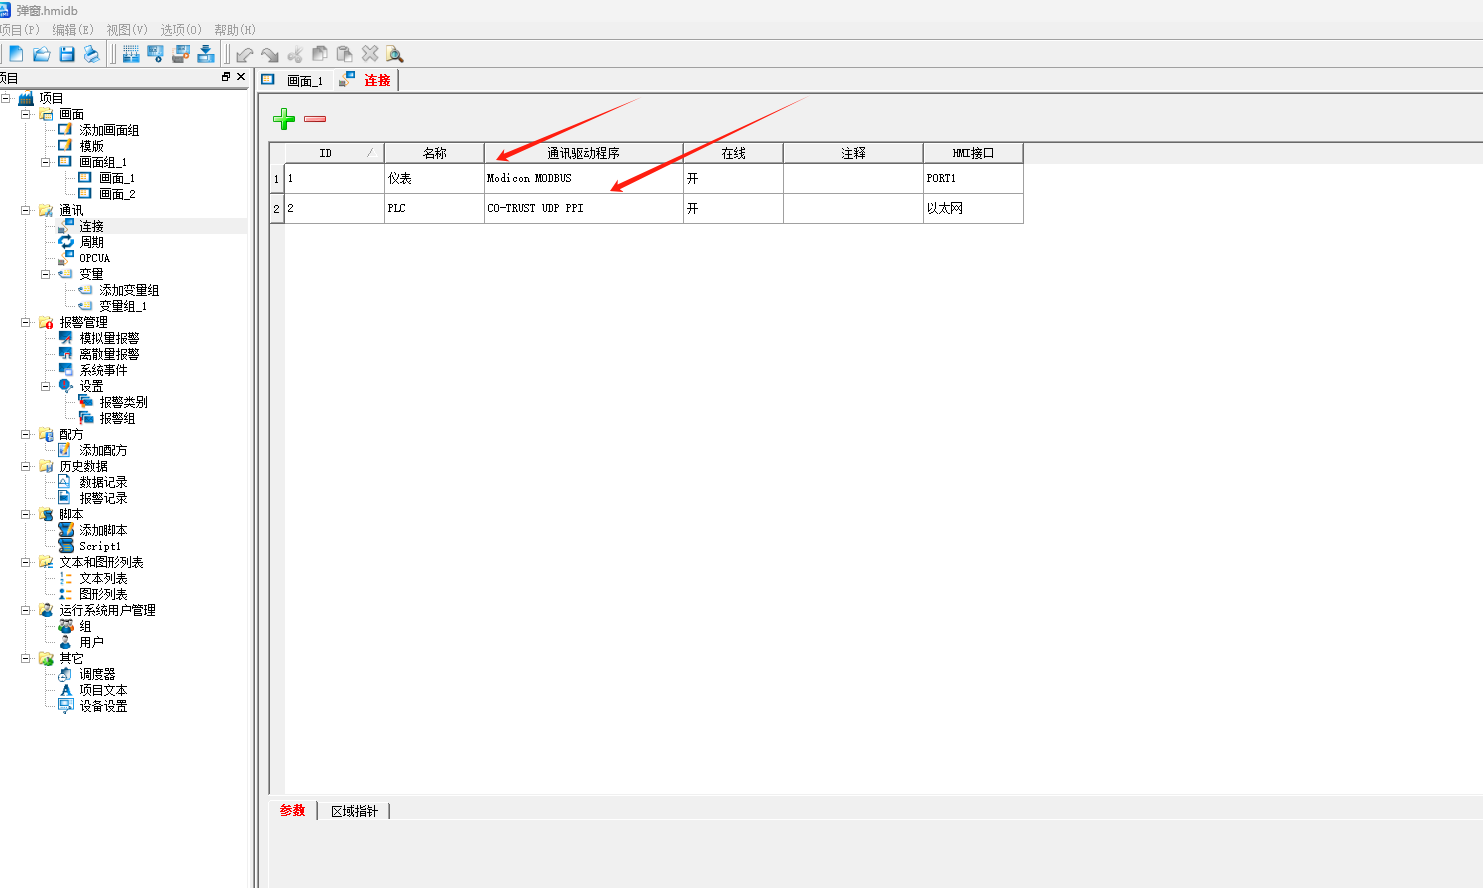Remove connection with red minus icon
1483x888 pixels.
[315, 119]
